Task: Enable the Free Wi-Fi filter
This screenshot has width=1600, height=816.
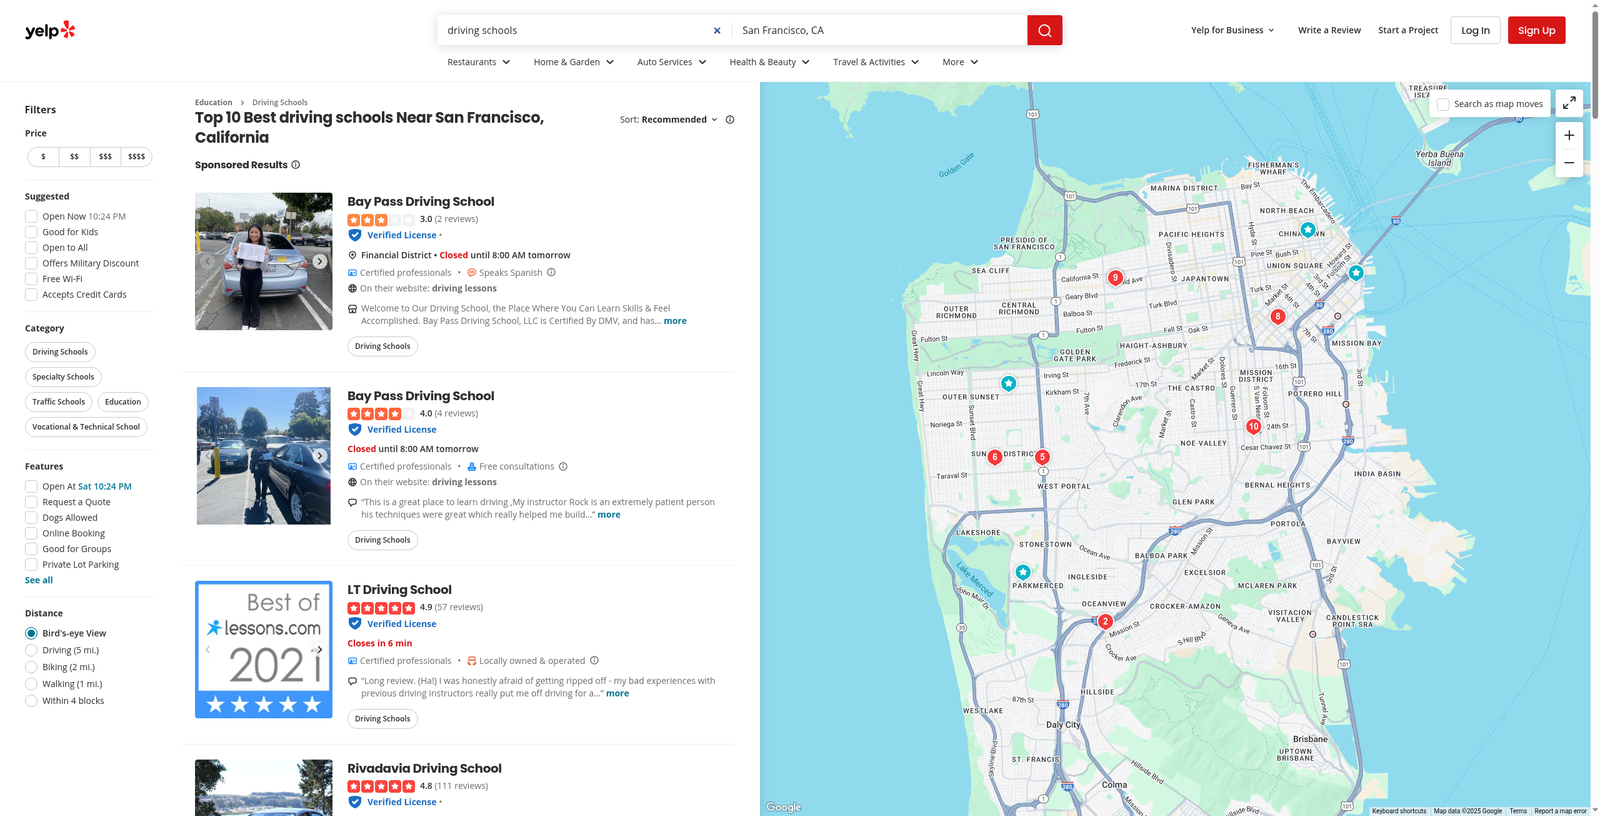Action: point(31,279)
